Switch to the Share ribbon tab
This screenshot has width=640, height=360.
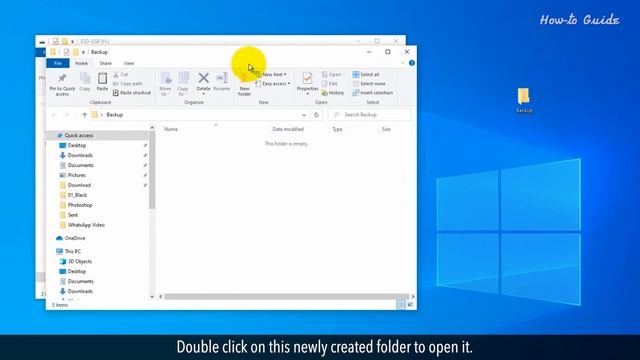(105, 63)
